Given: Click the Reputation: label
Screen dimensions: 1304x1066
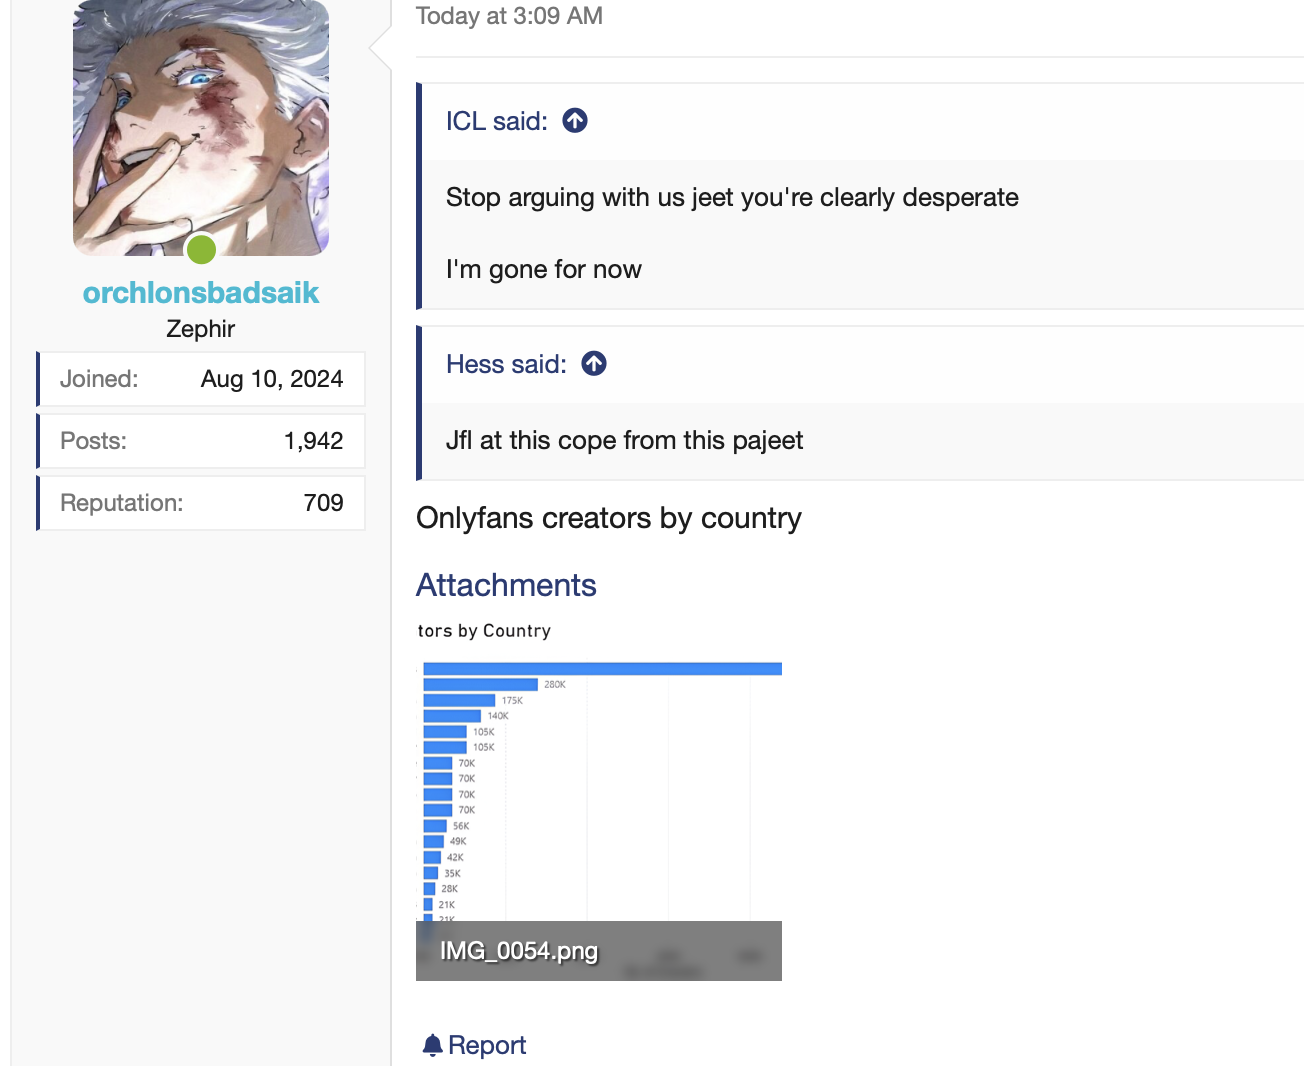Looking at the screenshot, I should click(122, 503).
